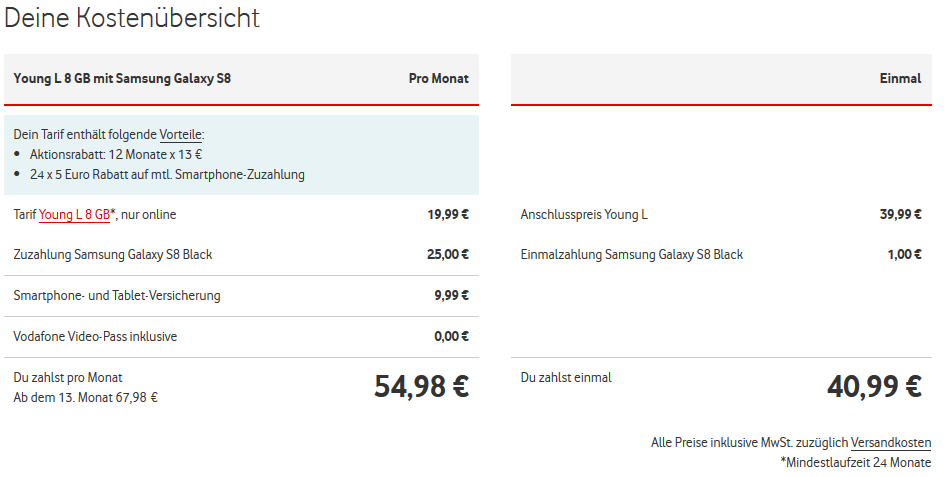This screenshot has width=947, height=477.
Task: Click the Ab dem 13. Monat 67,98 € note
Action: [x=85, y=397]
